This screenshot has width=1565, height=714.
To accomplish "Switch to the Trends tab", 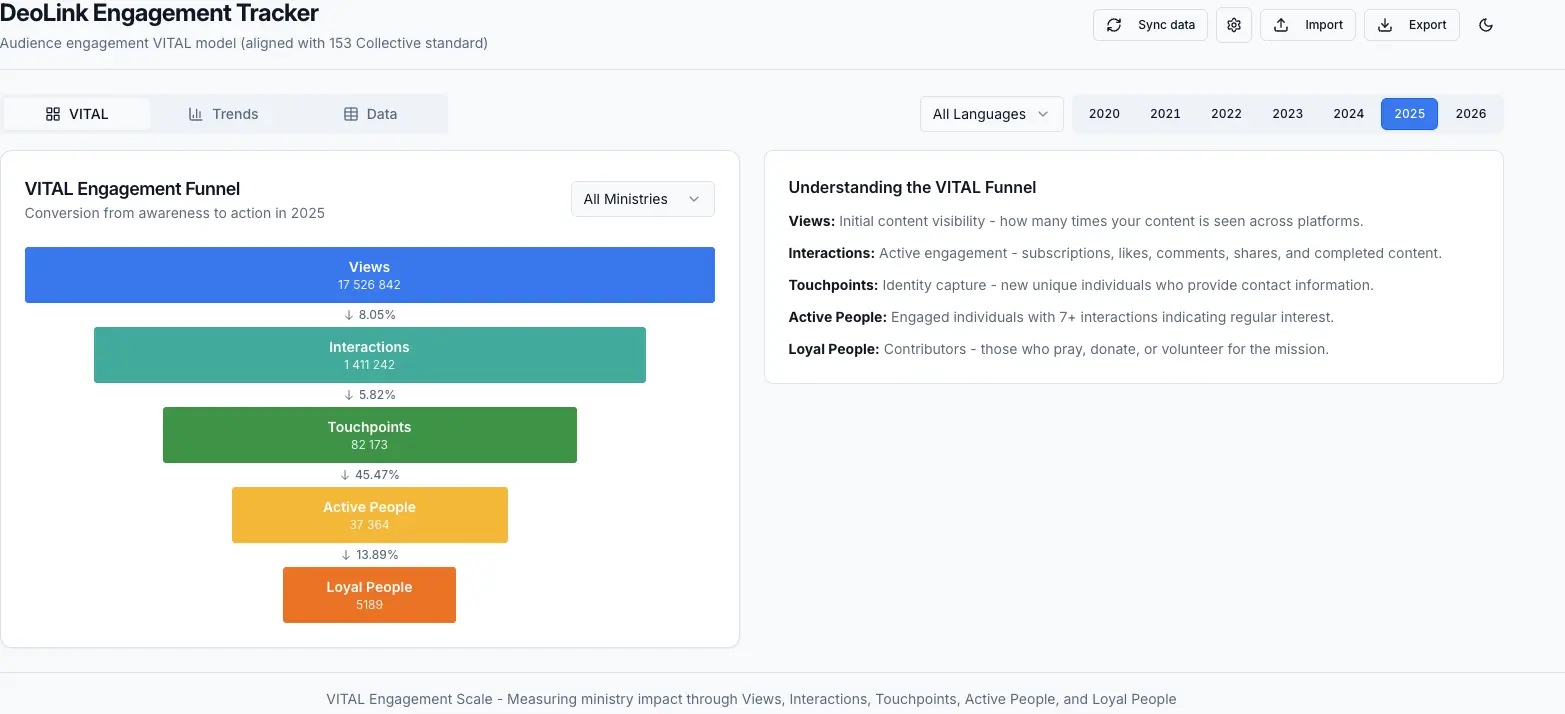I will coord(224,114).
